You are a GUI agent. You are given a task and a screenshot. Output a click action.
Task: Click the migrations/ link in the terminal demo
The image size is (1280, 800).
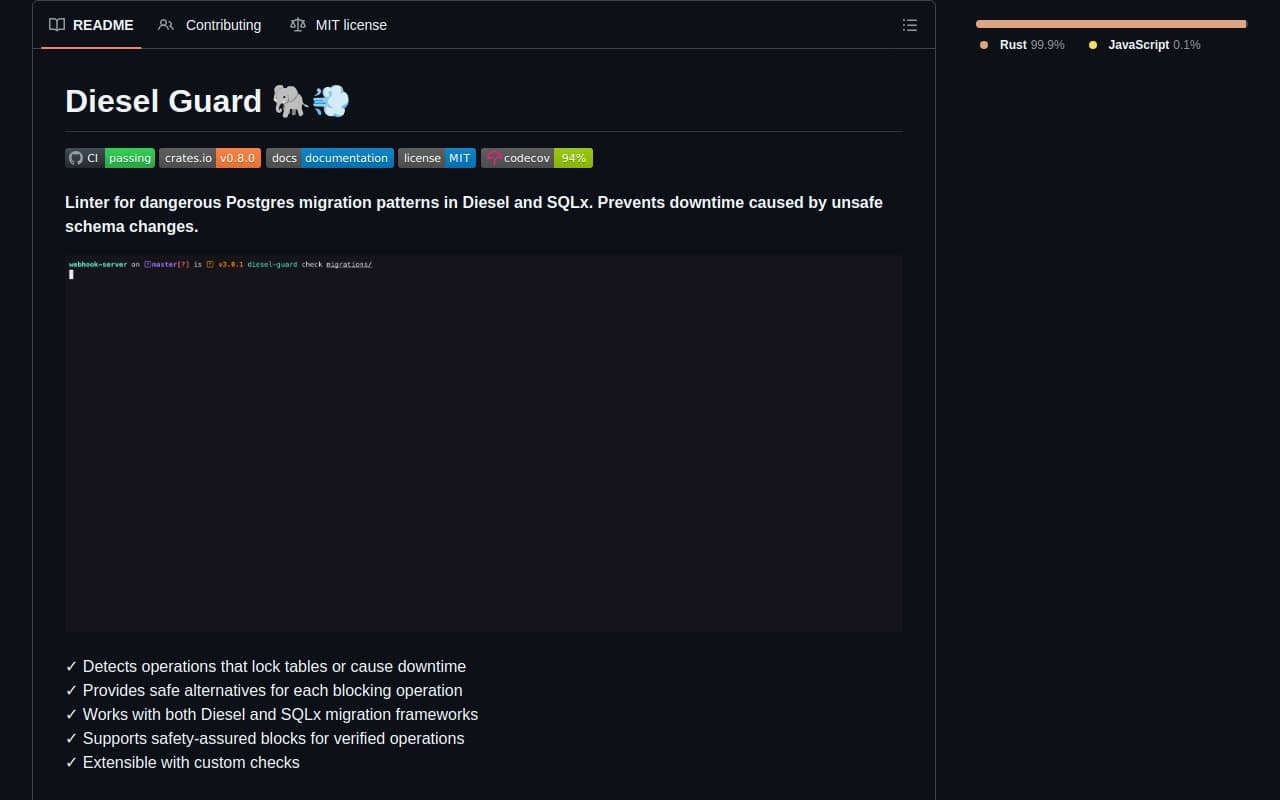[349, 264]
